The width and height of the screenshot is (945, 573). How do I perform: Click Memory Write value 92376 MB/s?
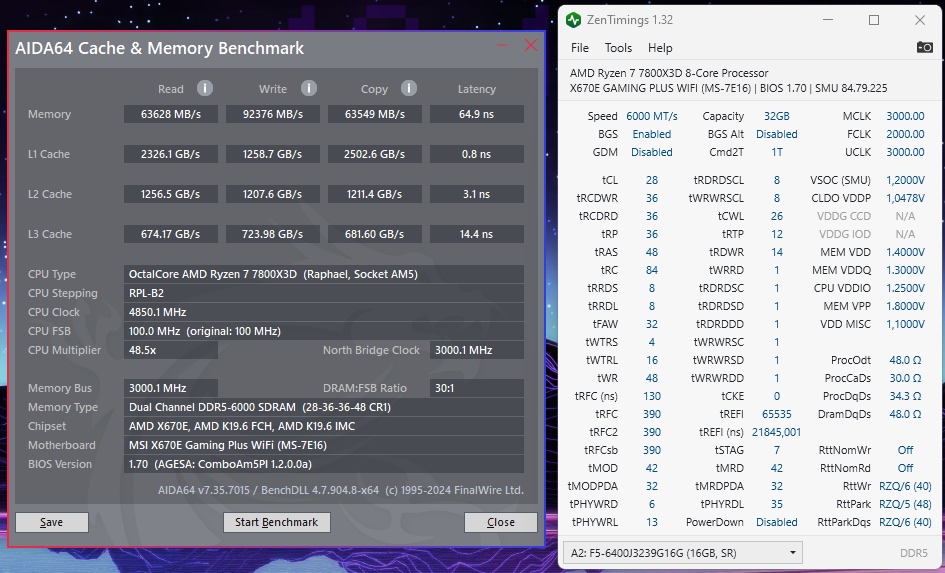(272, 114)
